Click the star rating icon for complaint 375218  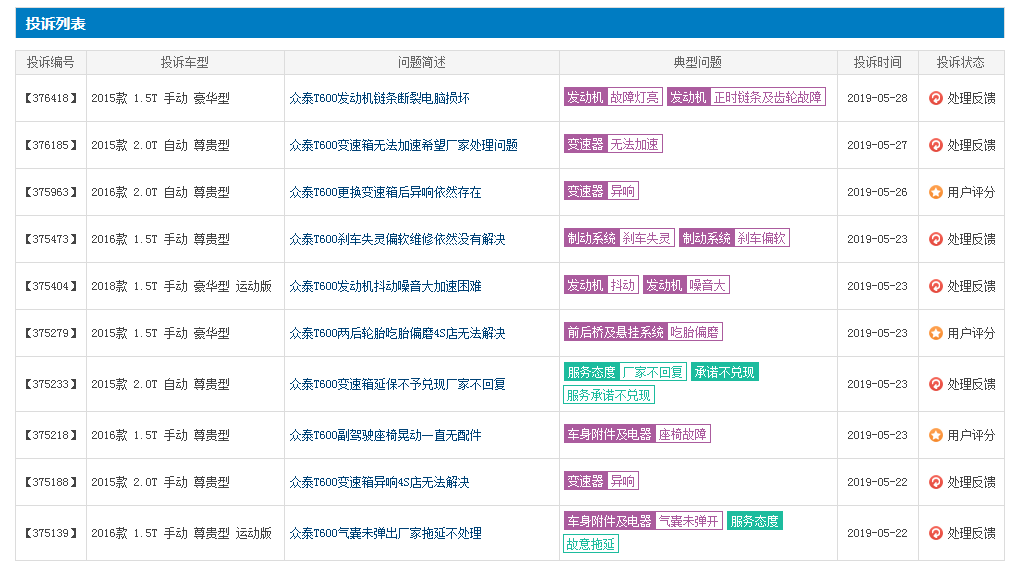pos(936,435)
